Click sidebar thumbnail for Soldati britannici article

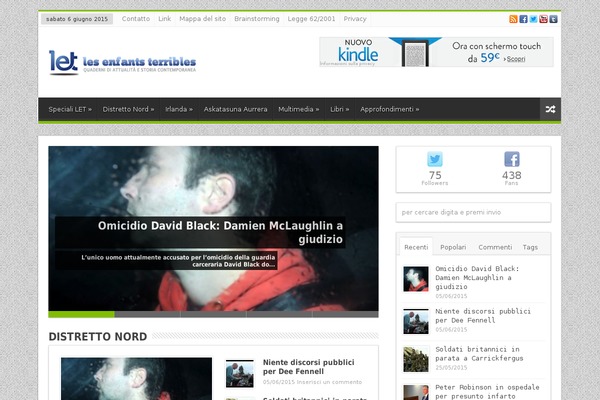416,359
